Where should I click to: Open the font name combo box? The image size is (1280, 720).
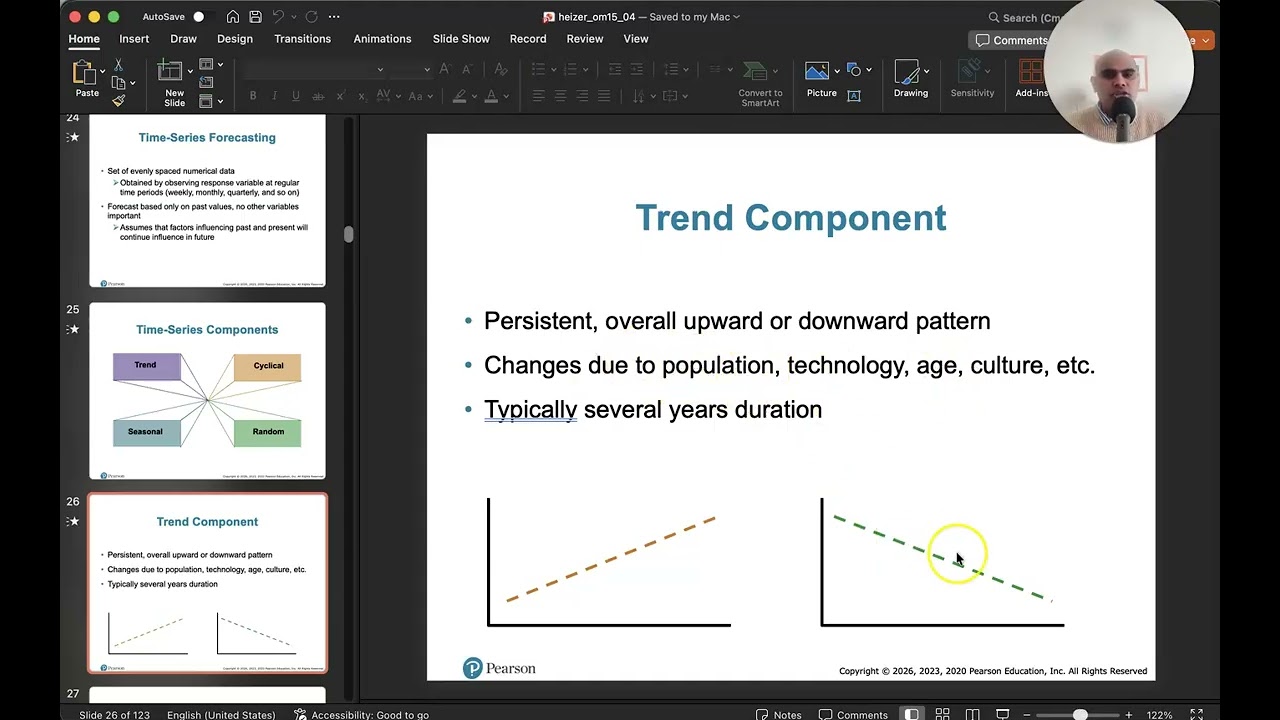click(314, 69)
